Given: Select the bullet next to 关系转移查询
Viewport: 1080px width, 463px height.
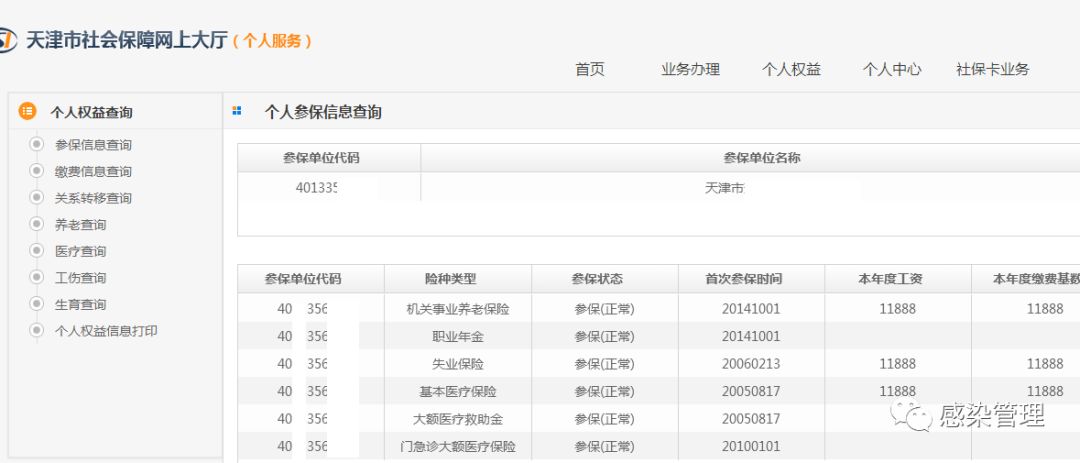Looking at the screenshot, I should click(37, 198).
